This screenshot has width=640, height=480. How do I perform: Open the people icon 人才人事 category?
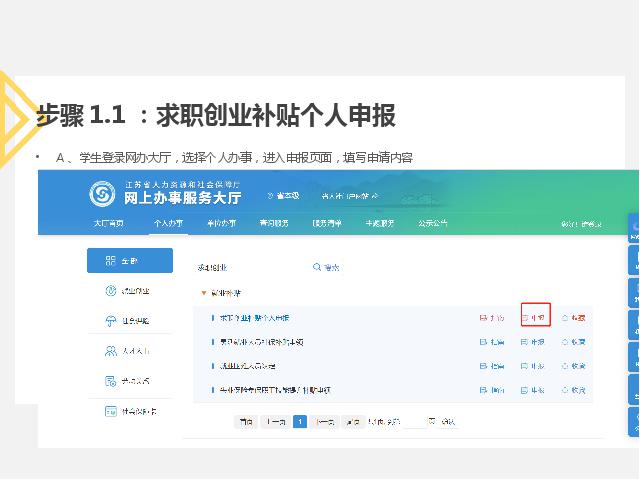[129, 351]
